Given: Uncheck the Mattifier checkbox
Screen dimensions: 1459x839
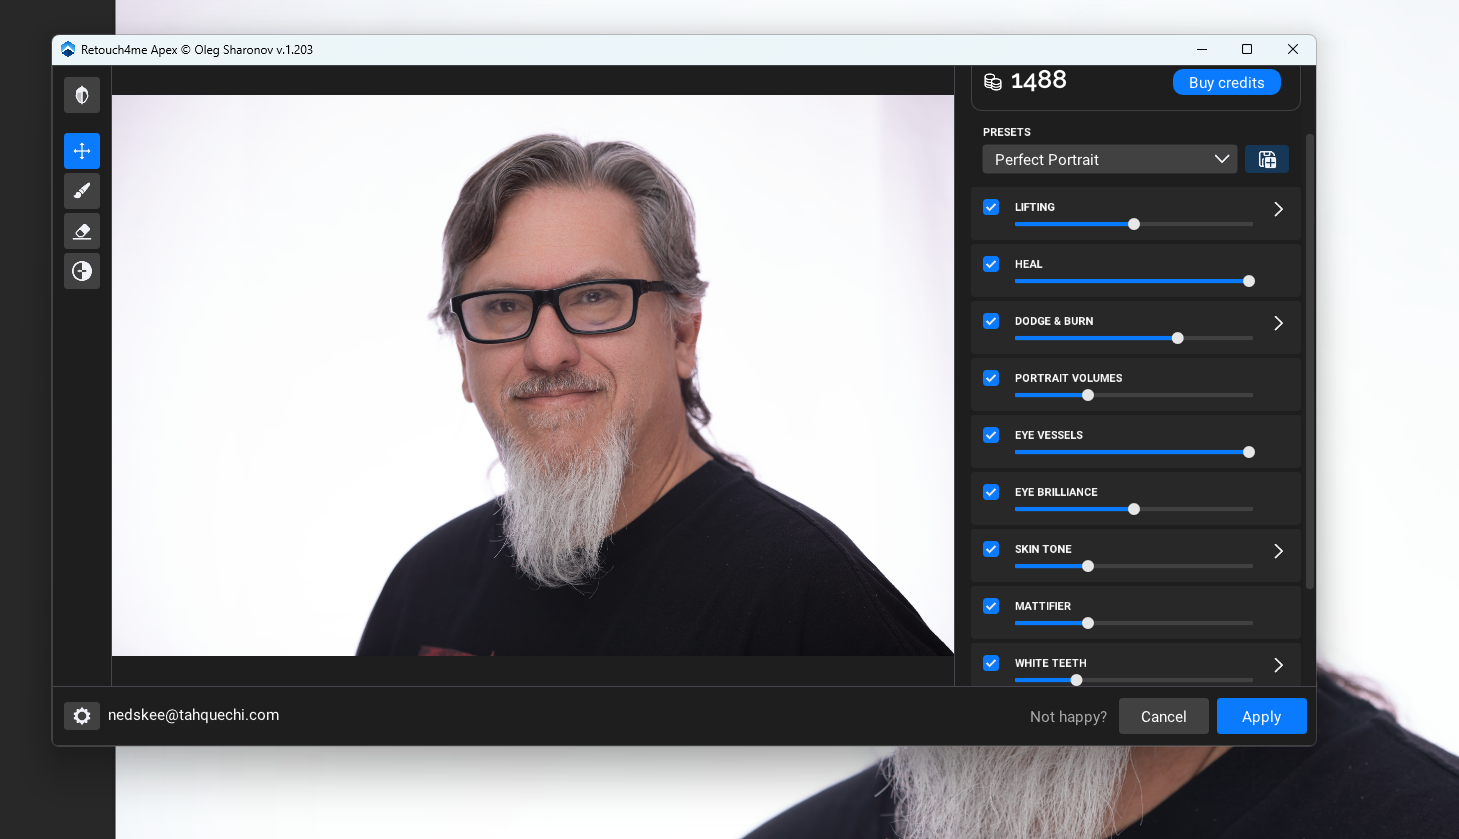Looking at the screenshot, I should (991, 606).
